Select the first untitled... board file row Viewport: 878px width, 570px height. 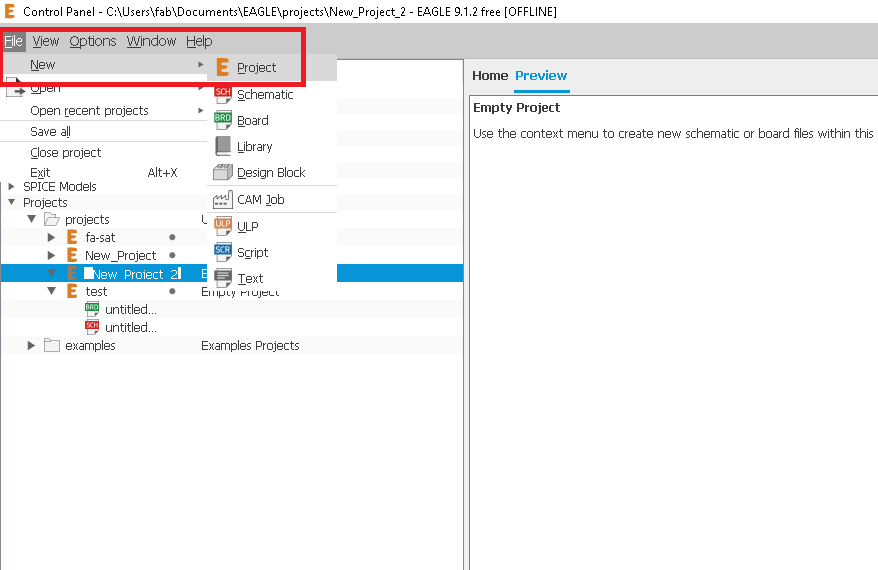(x=130, y=309)
